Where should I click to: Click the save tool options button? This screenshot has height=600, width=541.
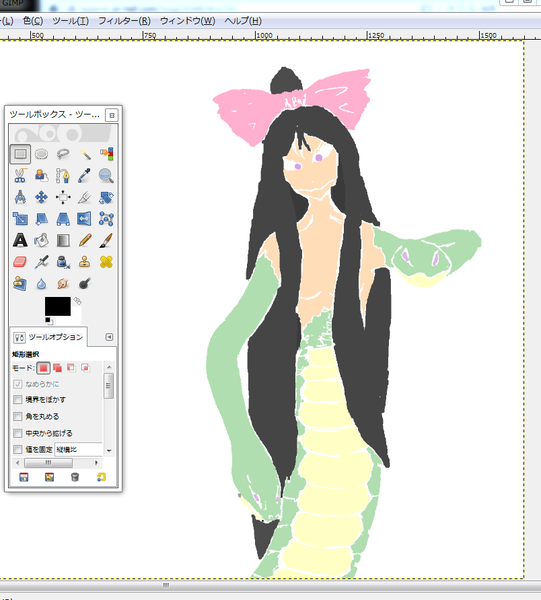pyautogui.click(x=24, y=477)
